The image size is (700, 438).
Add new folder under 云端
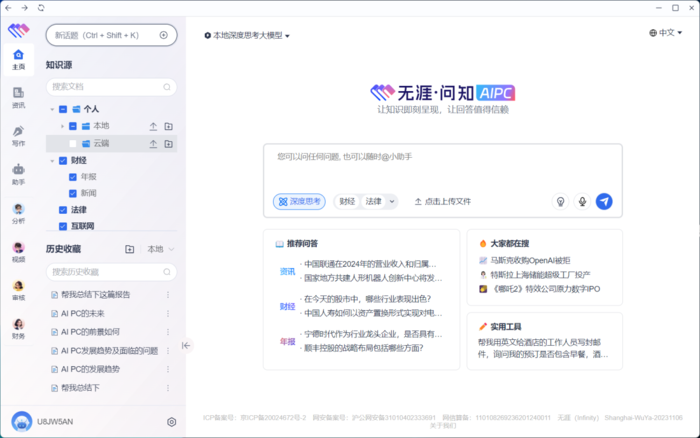[x=169, y=144]
